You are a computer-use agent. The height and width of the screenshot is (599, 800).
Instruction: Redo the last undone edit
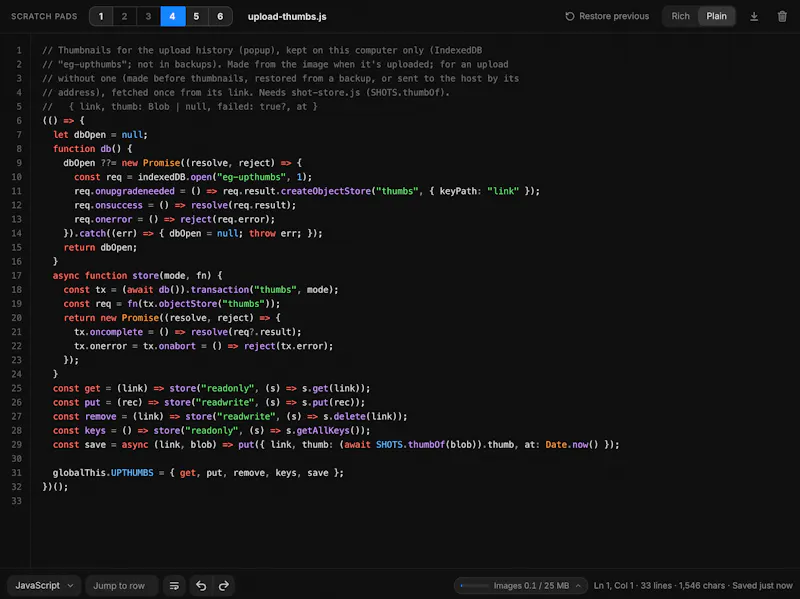pyautogui.click(x=223, y=585)
